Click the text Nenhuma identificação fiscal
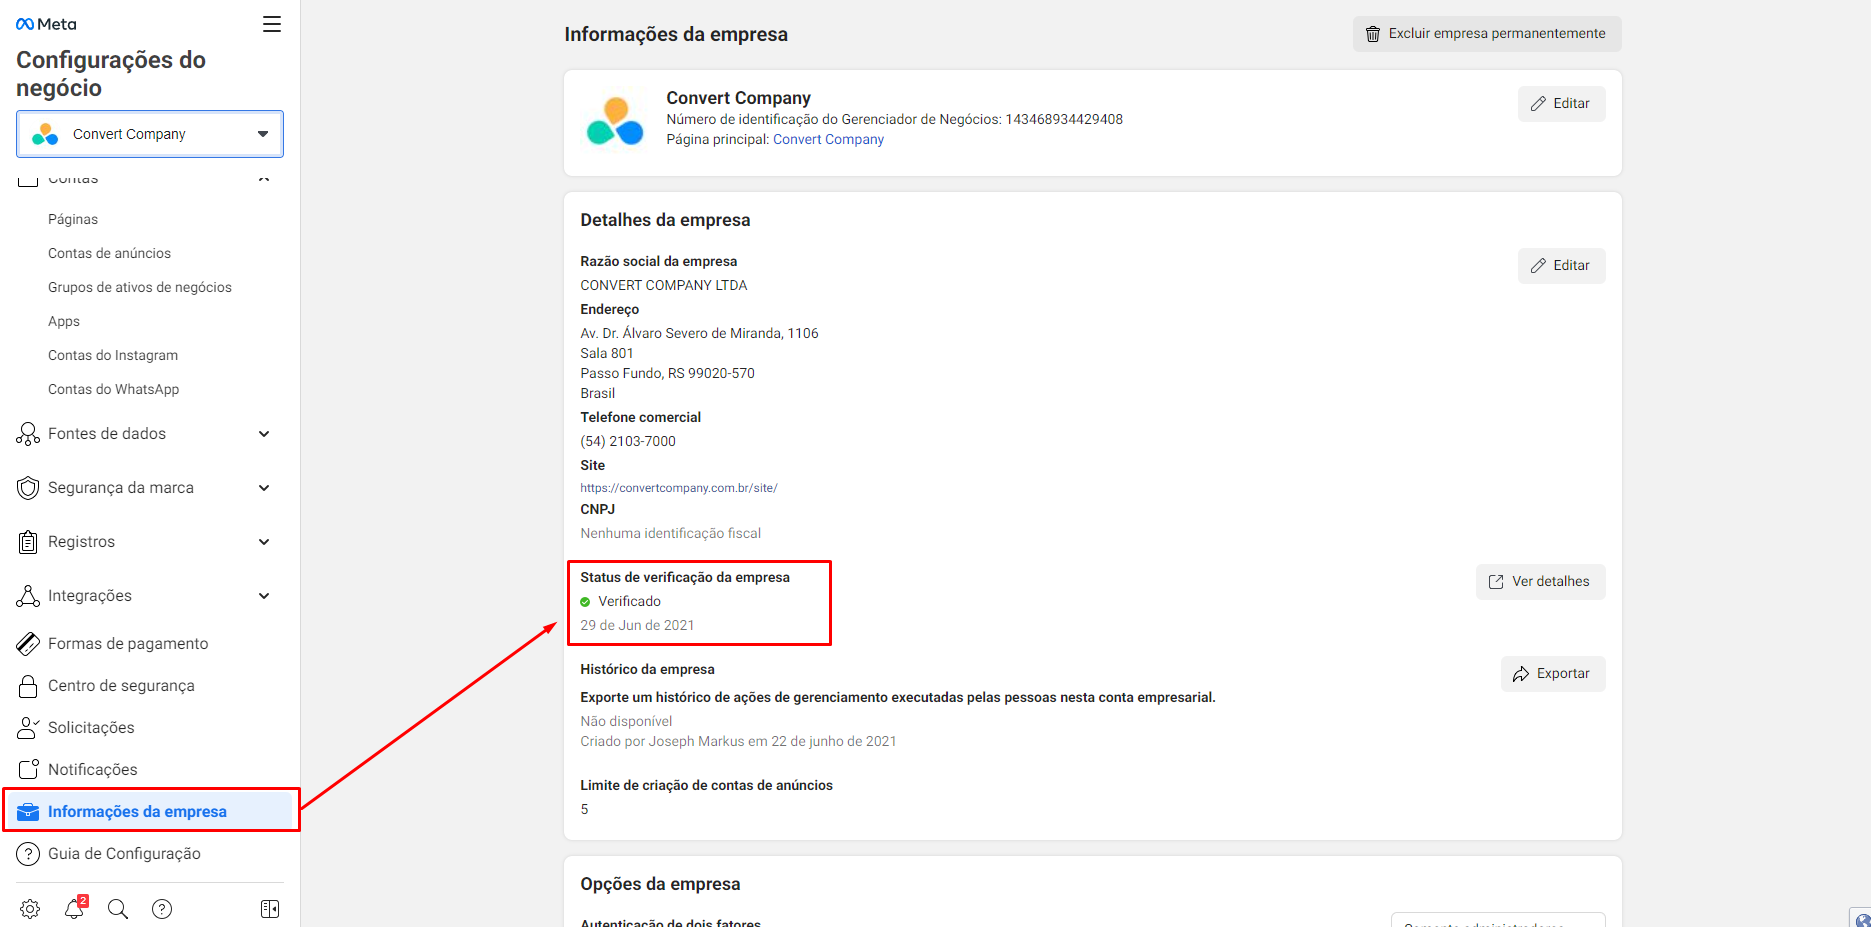Viewport: 1871px width, 927px height. pos(671,534)
